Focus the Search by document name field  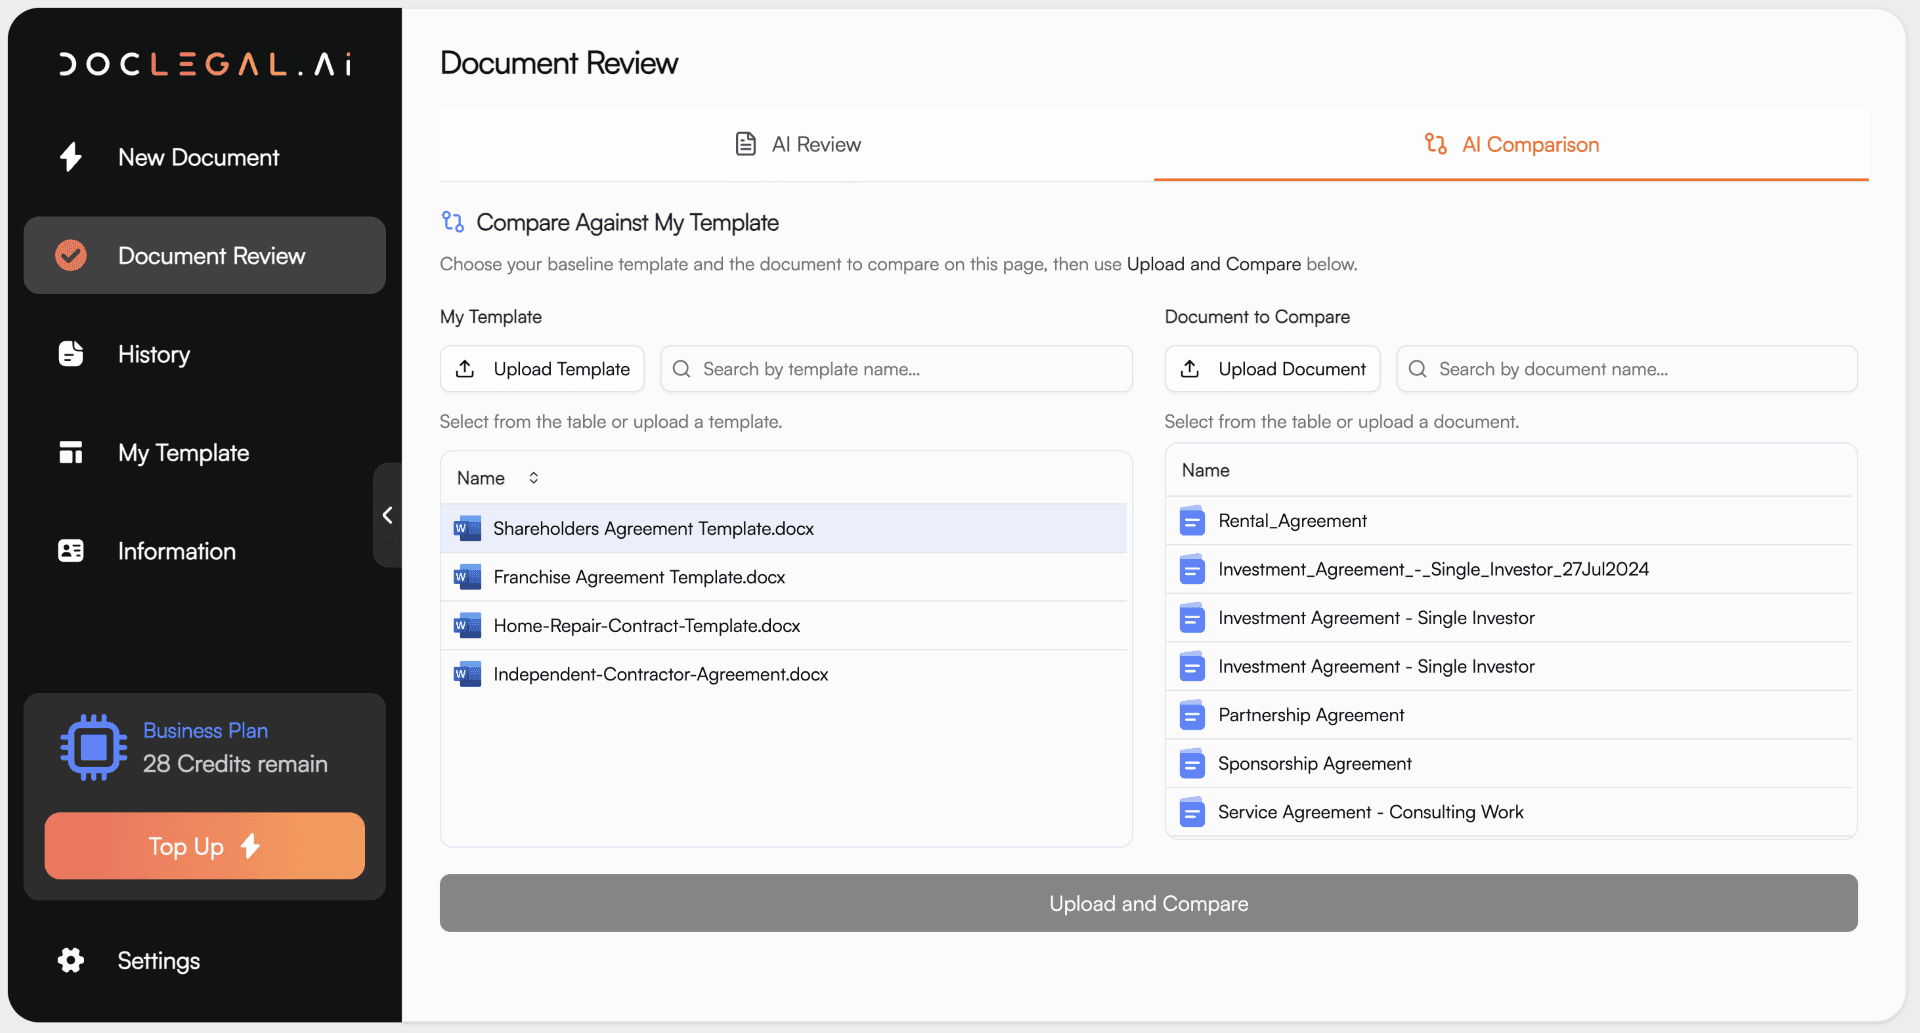[x=1627, y=369]
